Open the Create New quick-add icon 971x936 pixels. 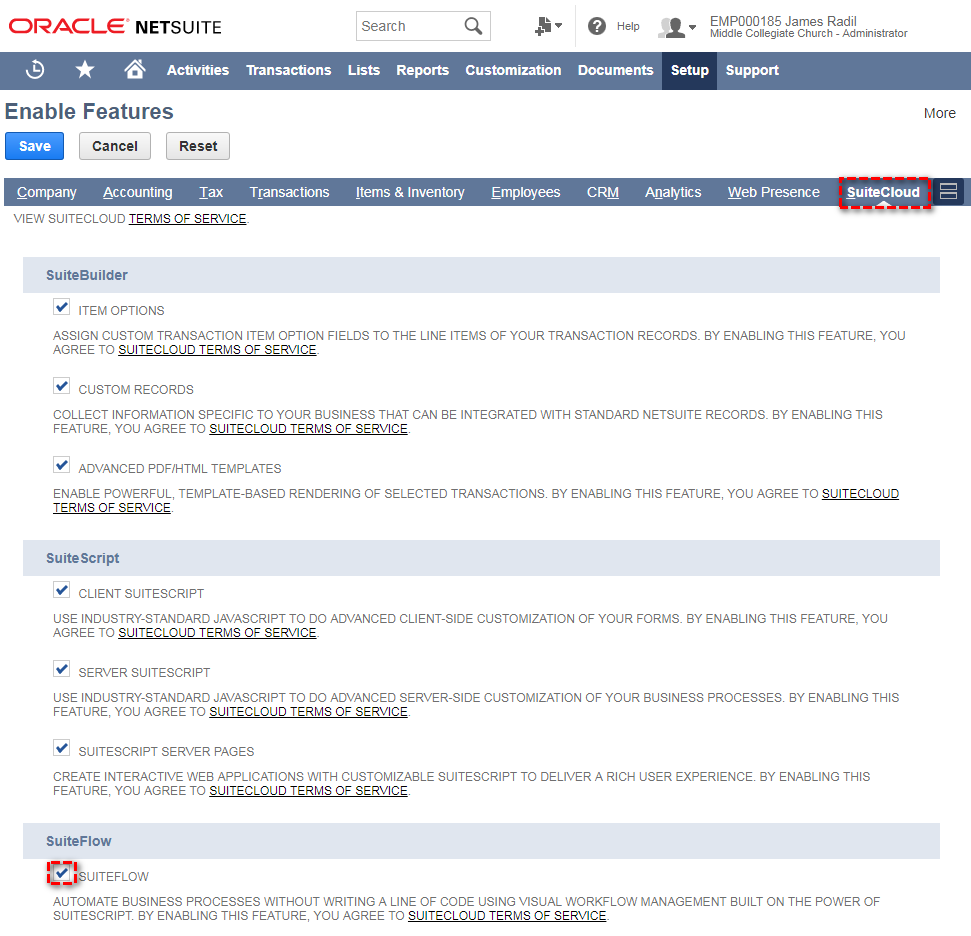(543, 26)
